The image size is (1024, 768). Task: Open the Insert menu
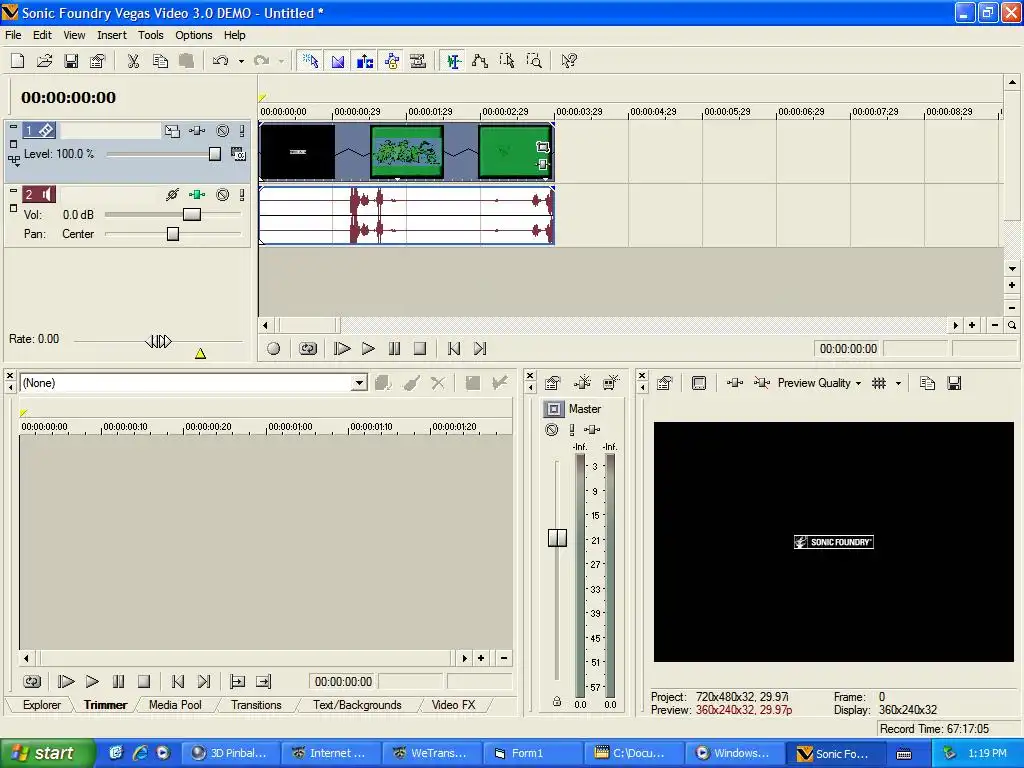pyautogui.click(x=112, y=35)
